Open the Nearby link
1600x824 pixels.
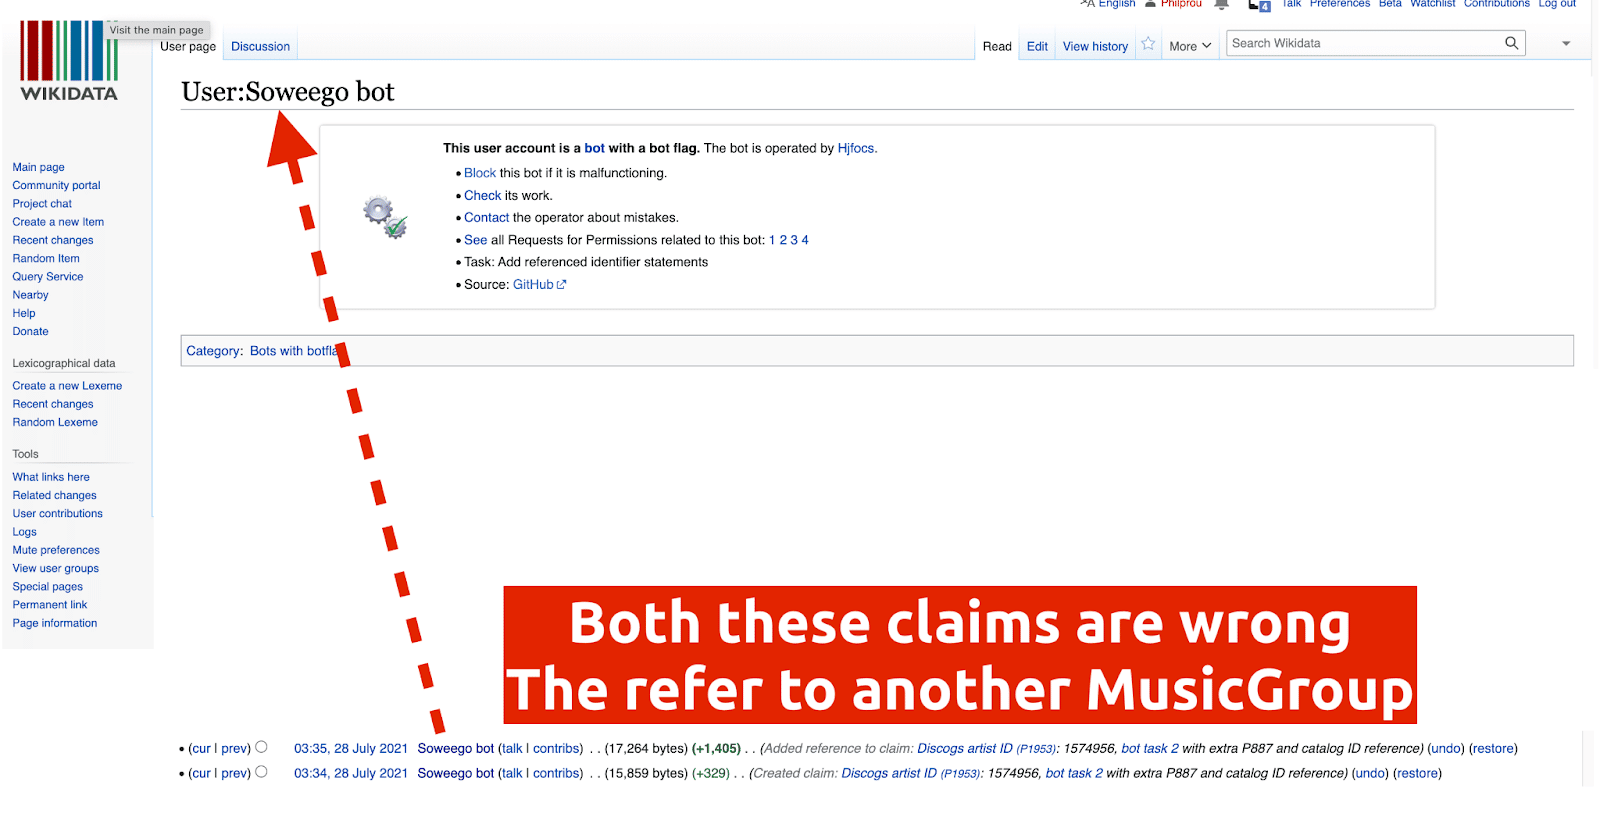tap(30, 295)
